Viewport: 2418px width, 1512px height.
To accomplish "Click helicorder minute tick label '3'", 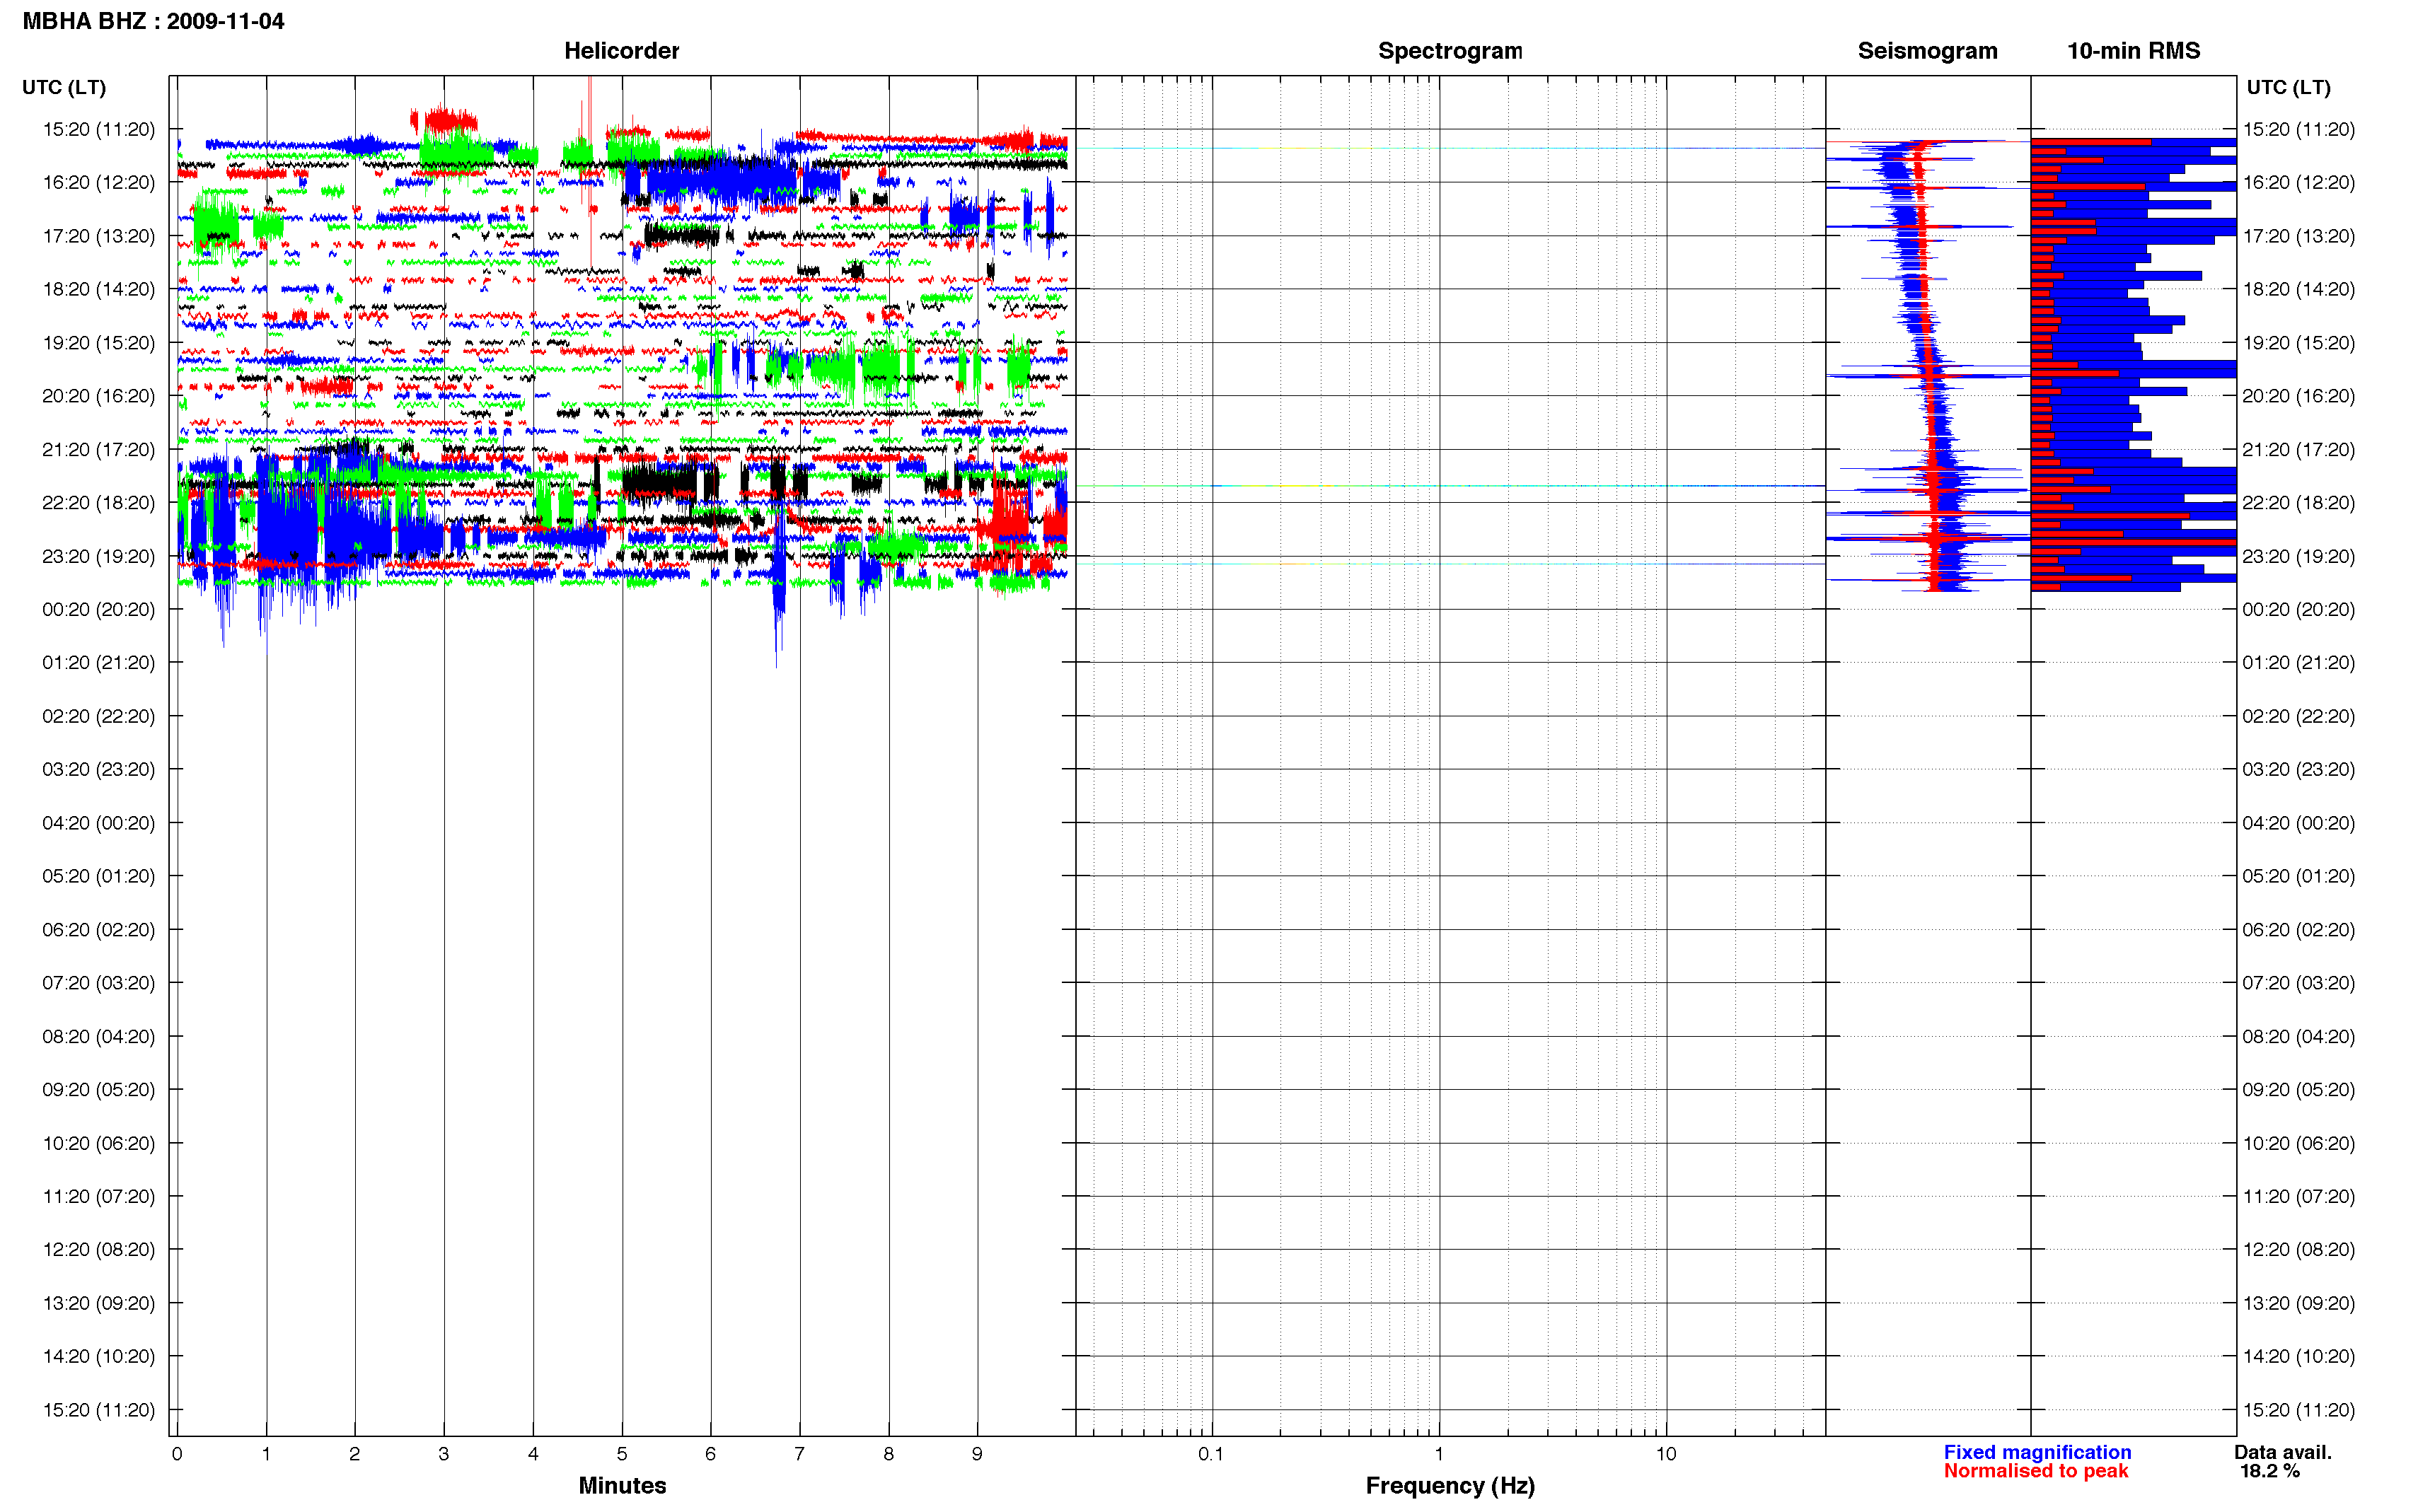I will 444,1454.
